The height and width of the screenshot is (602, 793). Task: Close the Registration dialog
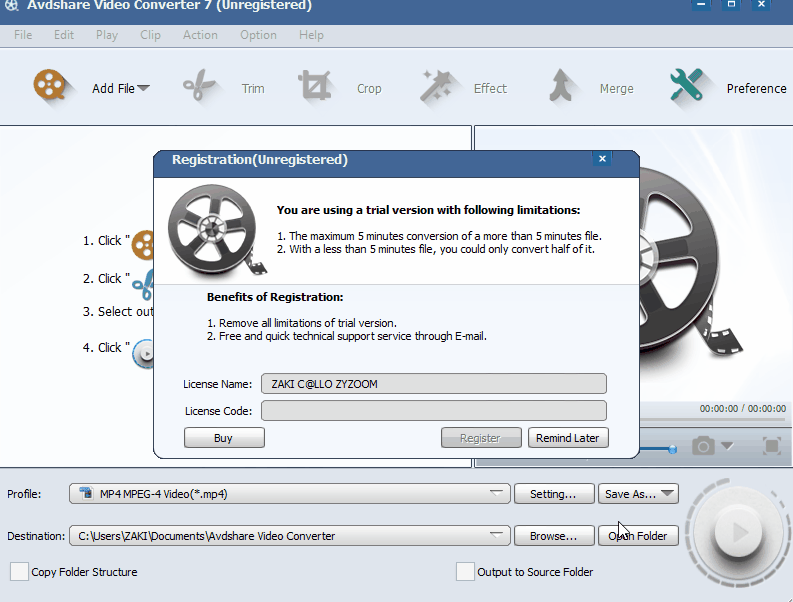pyautogui.click(x=602, y=159)
